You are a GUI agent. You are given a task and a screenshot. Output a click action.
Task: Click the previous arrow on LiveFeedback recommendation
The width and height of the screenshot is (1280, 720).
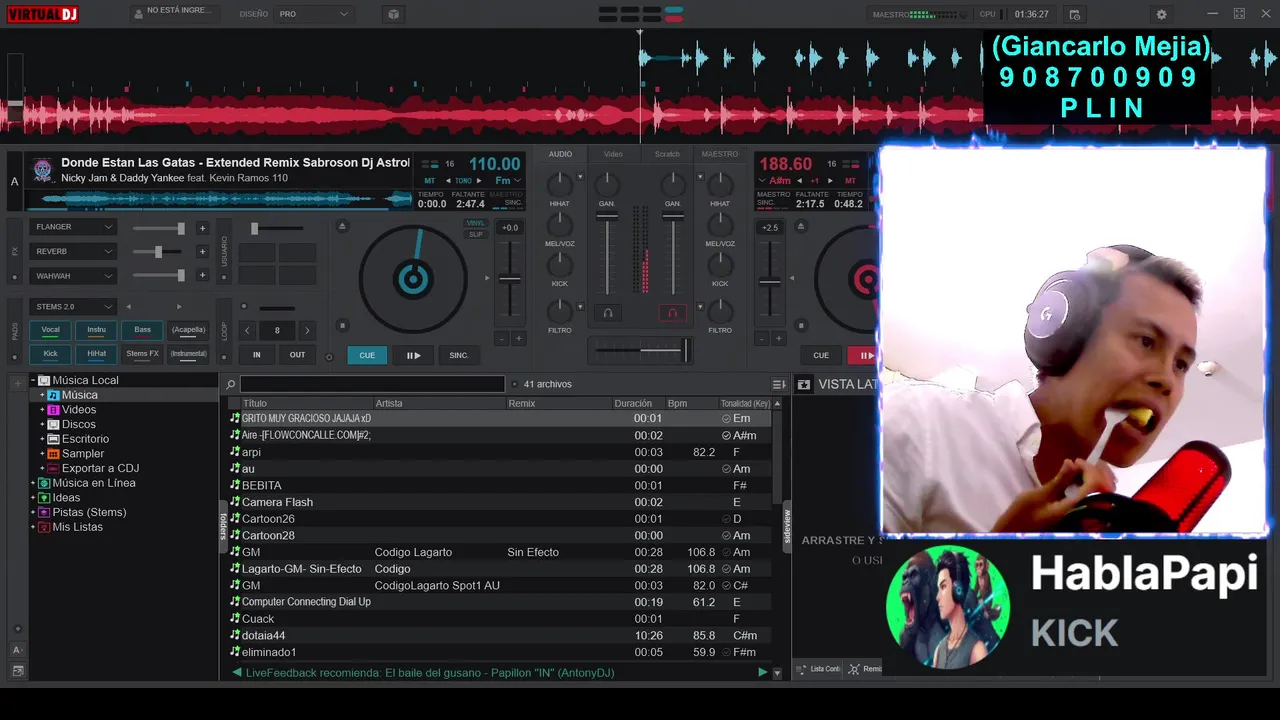pyautogui.click(x=237, y=672)
